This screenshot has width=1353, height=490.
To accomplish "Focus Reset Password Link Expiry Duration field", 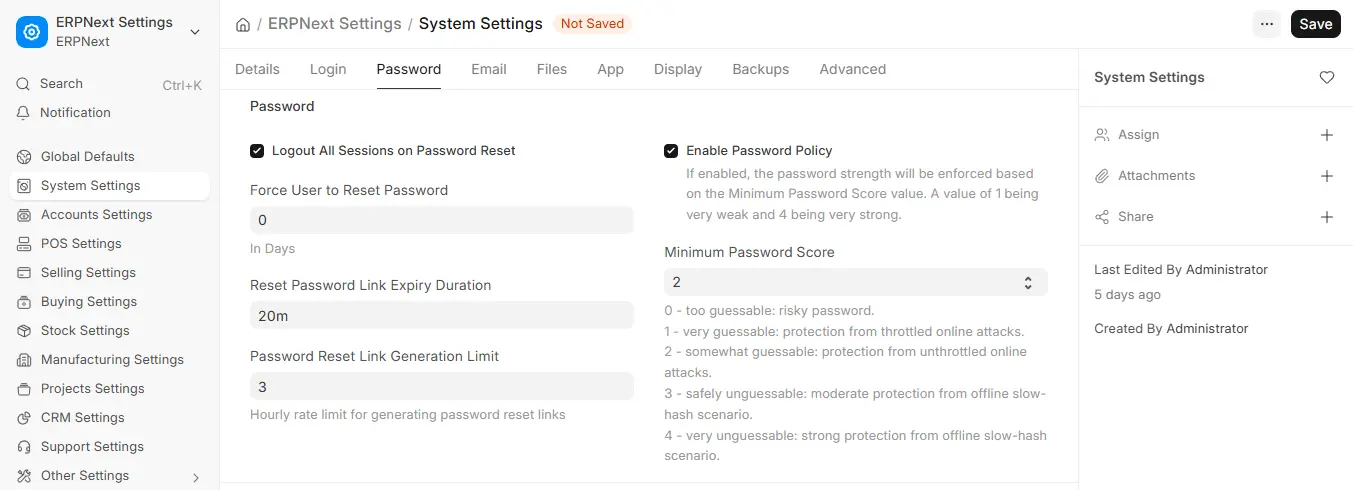I will click(x=442, y=315).
